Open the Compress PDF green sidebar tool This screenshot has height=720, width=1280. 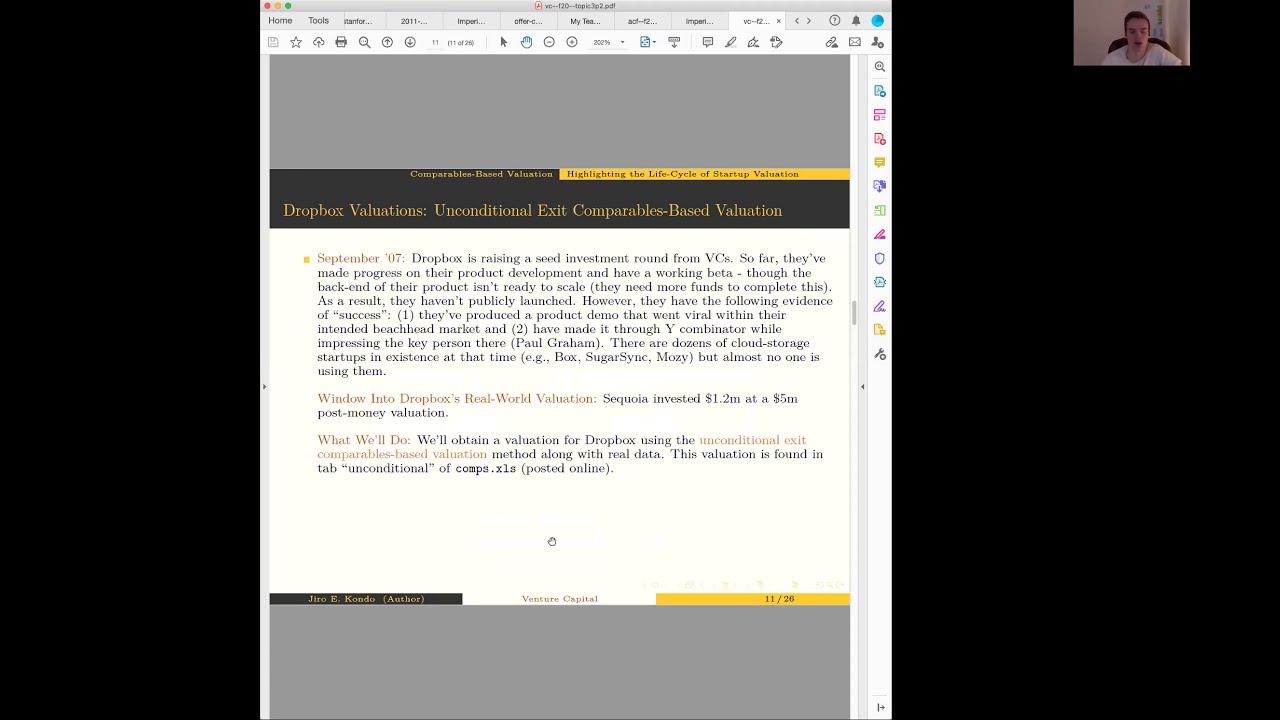880,210
